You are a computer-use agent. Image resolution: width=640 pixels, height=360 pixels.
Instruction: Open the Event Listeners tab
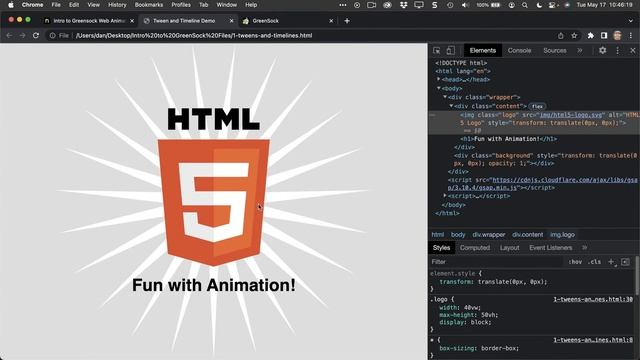coord(551,248)
